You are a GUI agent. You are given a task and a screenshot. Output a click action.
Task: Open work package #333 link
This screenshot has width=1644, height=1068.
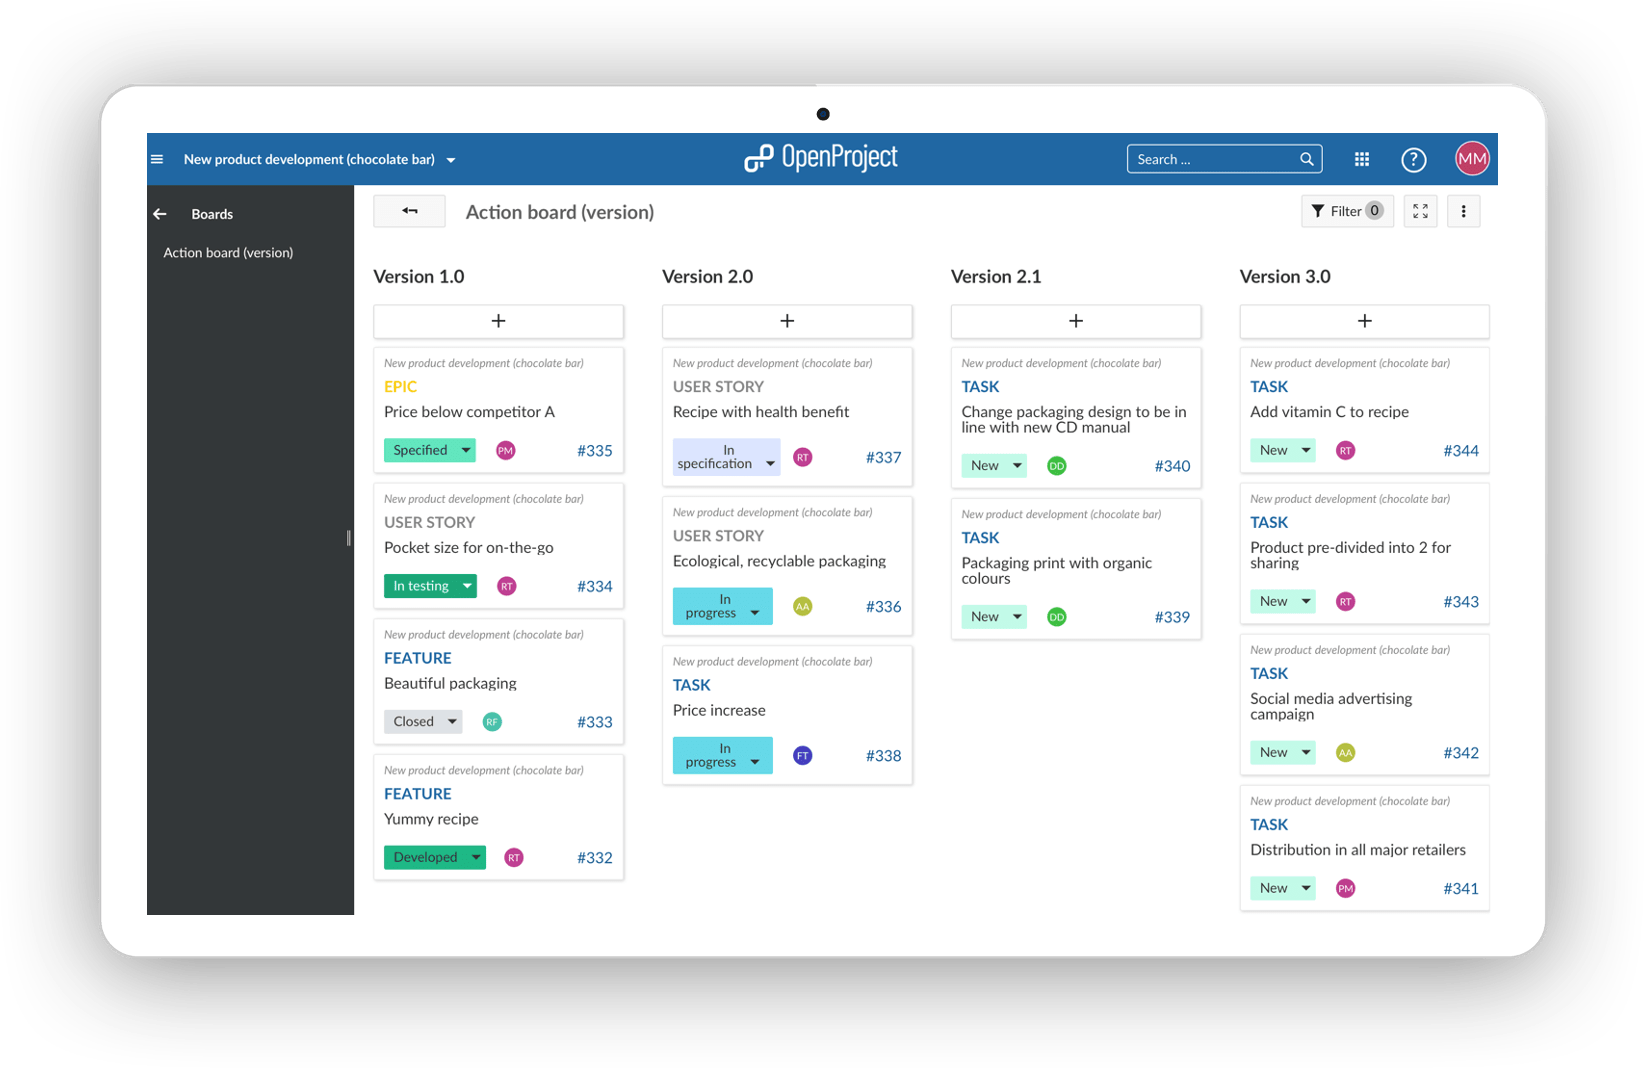click(x=595, y=722)
